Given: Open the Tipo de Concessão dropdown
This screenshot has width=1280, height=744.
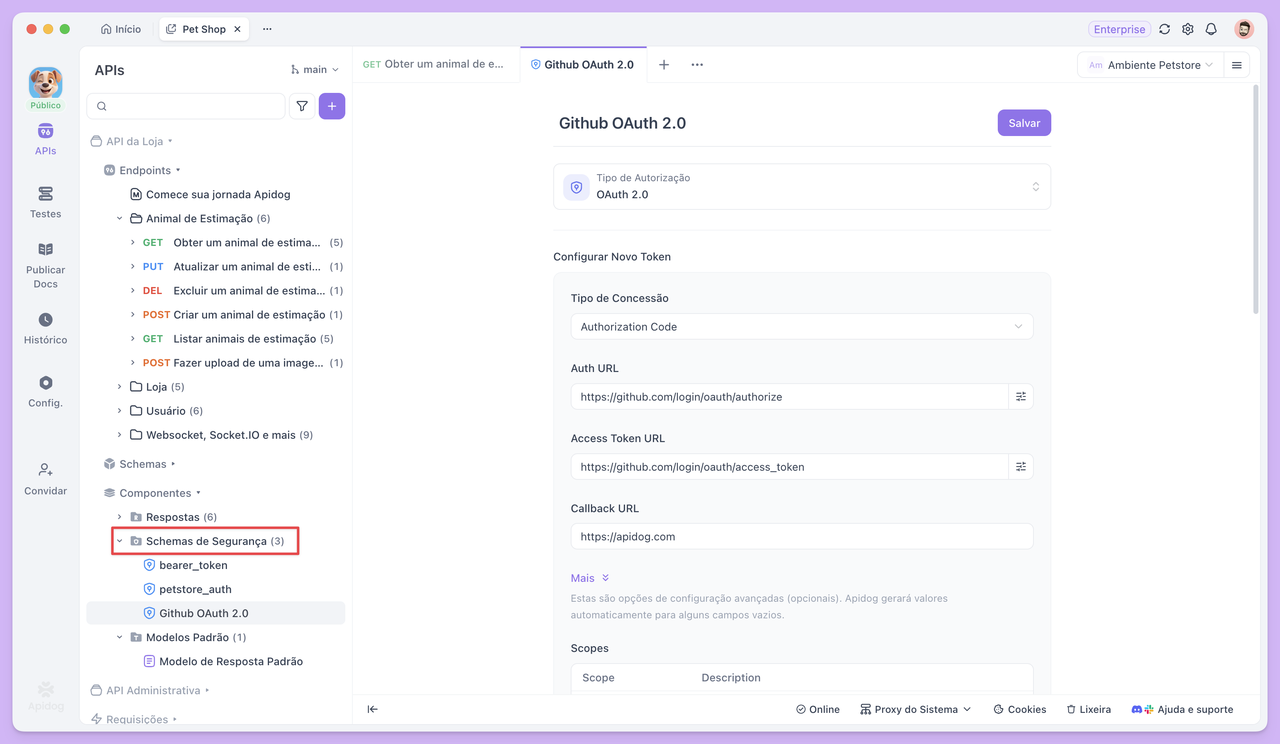Looking at the screenshot, I should (802, 327).
